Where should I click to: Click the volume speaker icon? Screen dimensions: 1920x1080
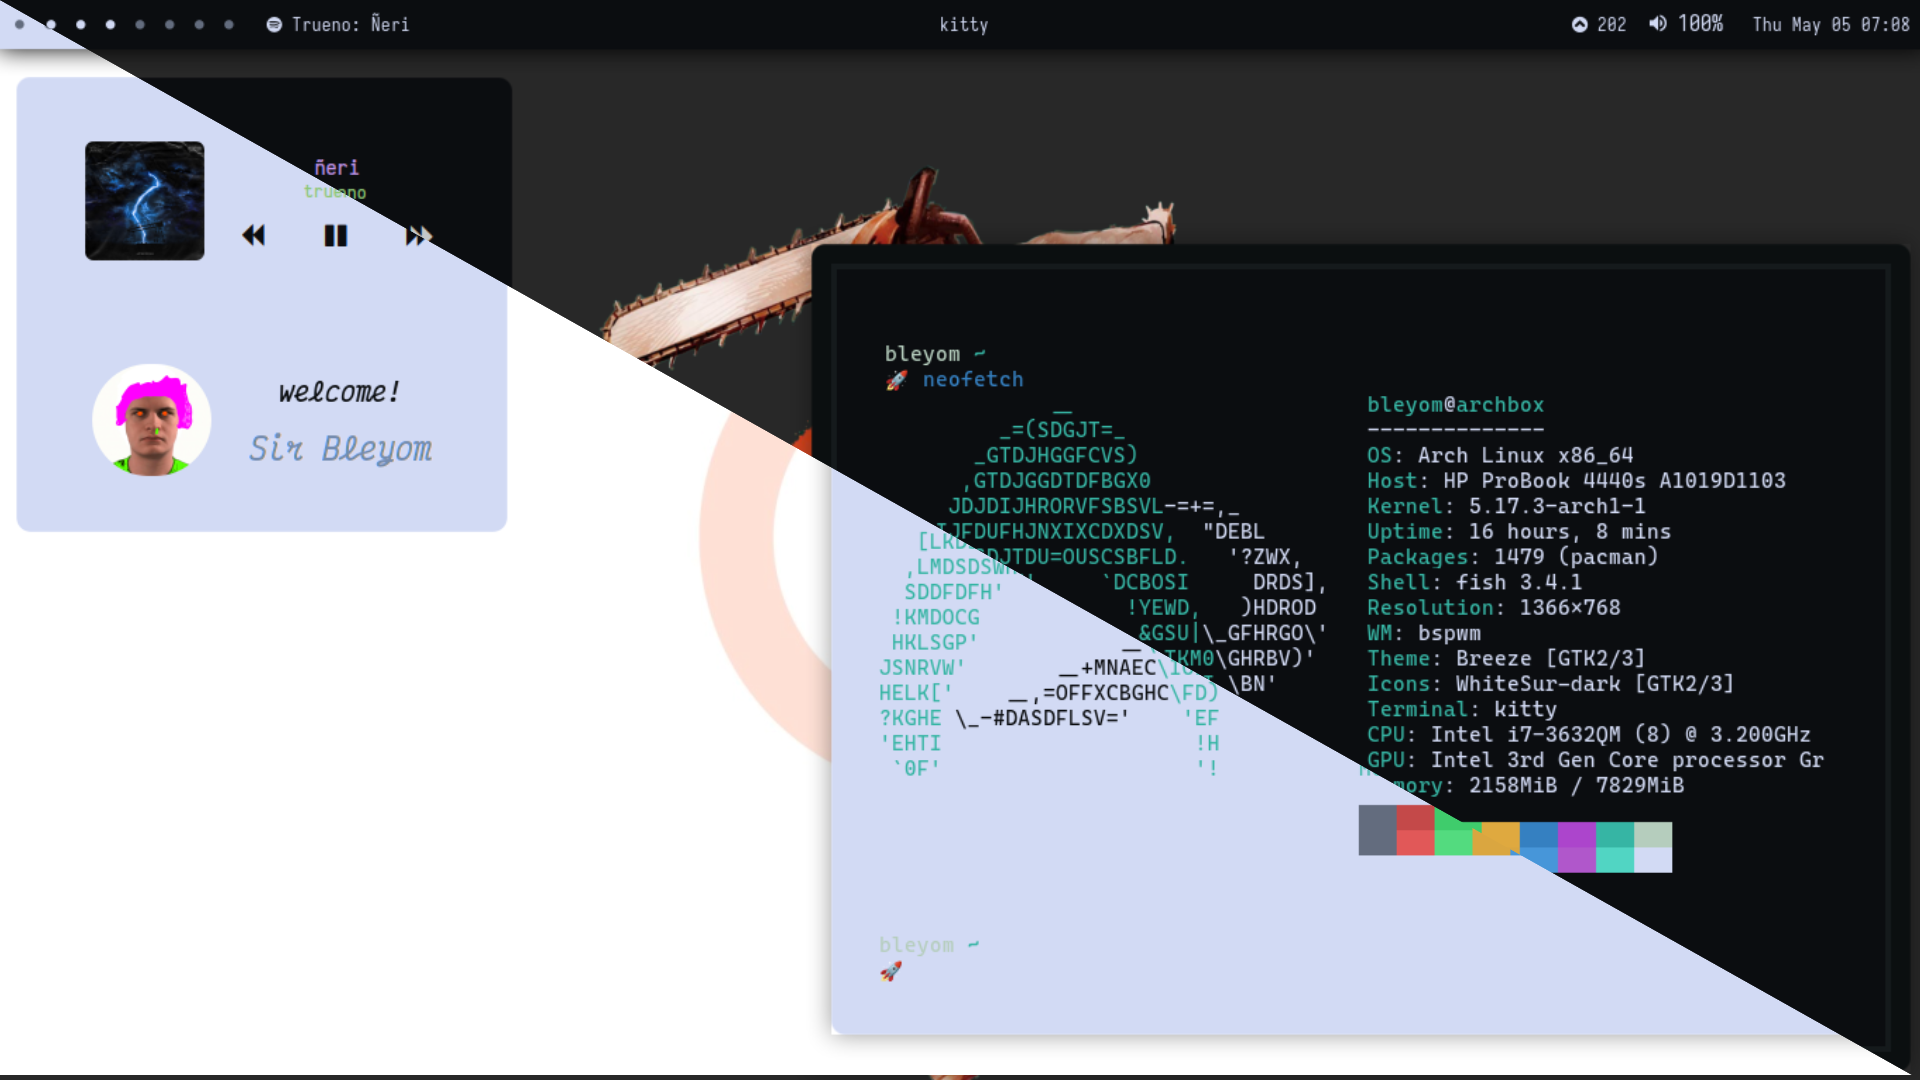(1657, 24)
